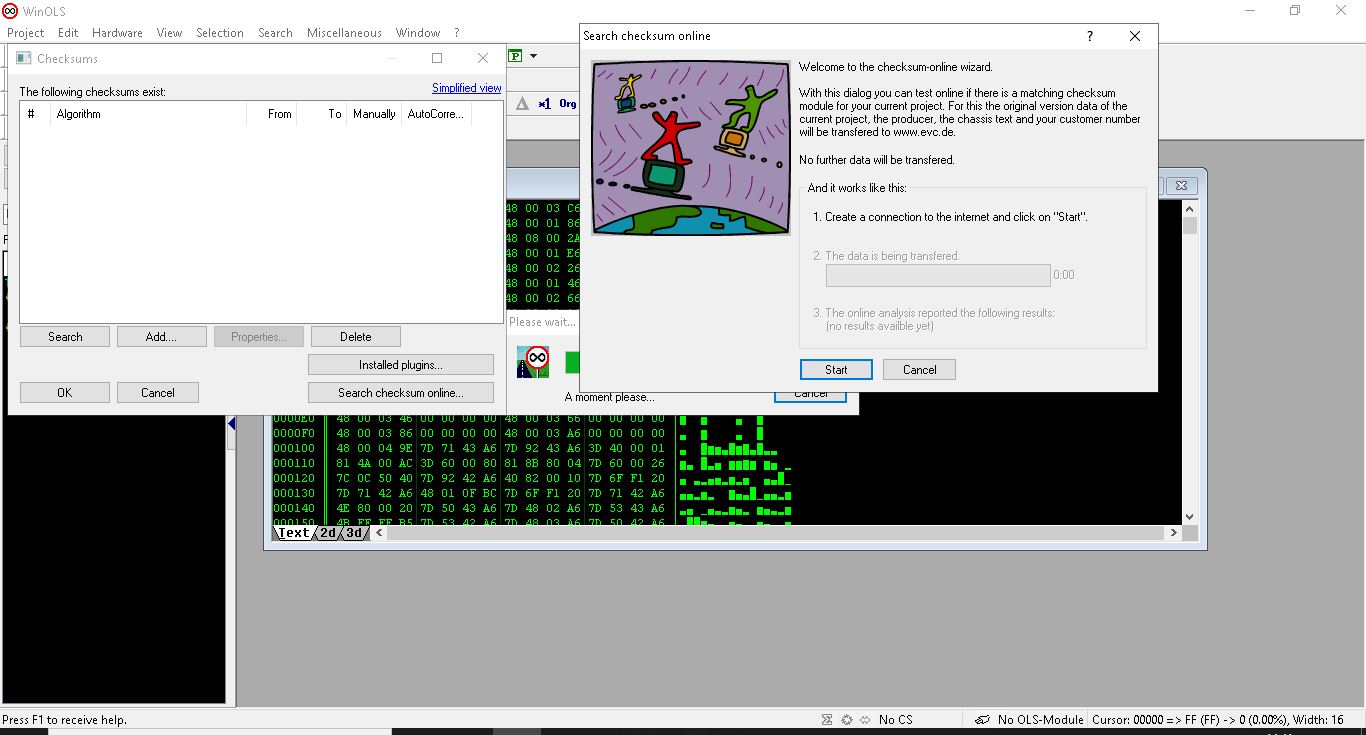Switch to the 3d view tab

[354, 533]
